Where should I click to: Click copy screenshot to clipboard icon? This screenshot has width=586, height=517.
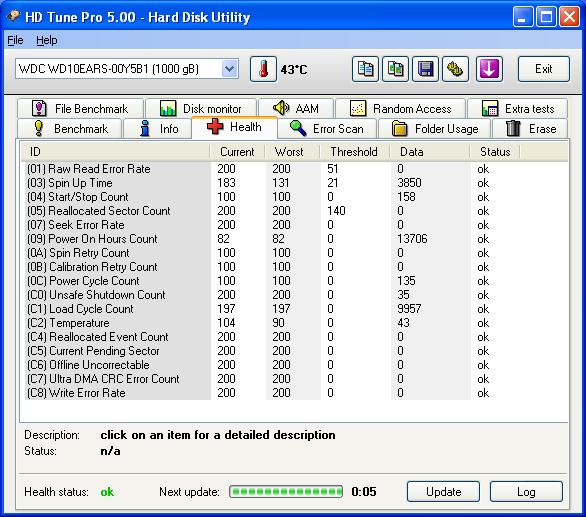pos(395,69)
